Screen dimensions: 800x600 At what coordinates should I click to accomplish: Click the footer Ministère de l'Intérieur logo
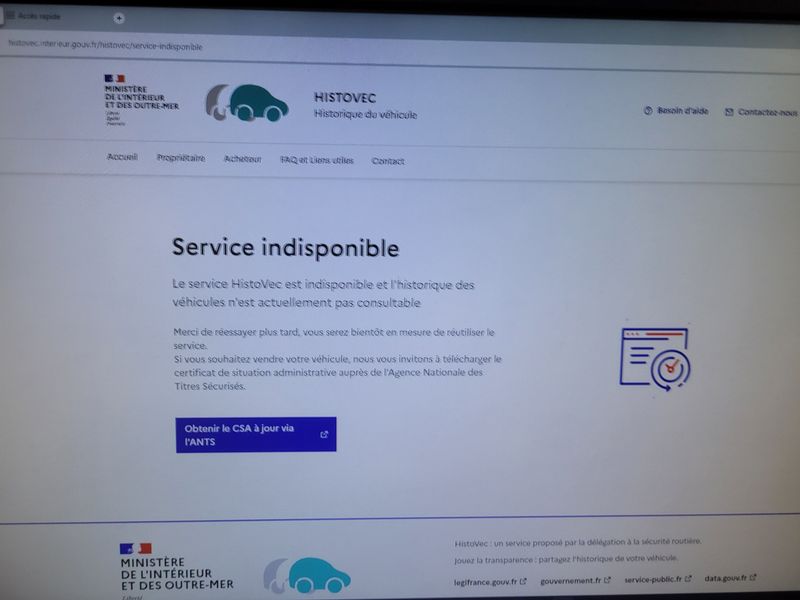pos(177,571)
